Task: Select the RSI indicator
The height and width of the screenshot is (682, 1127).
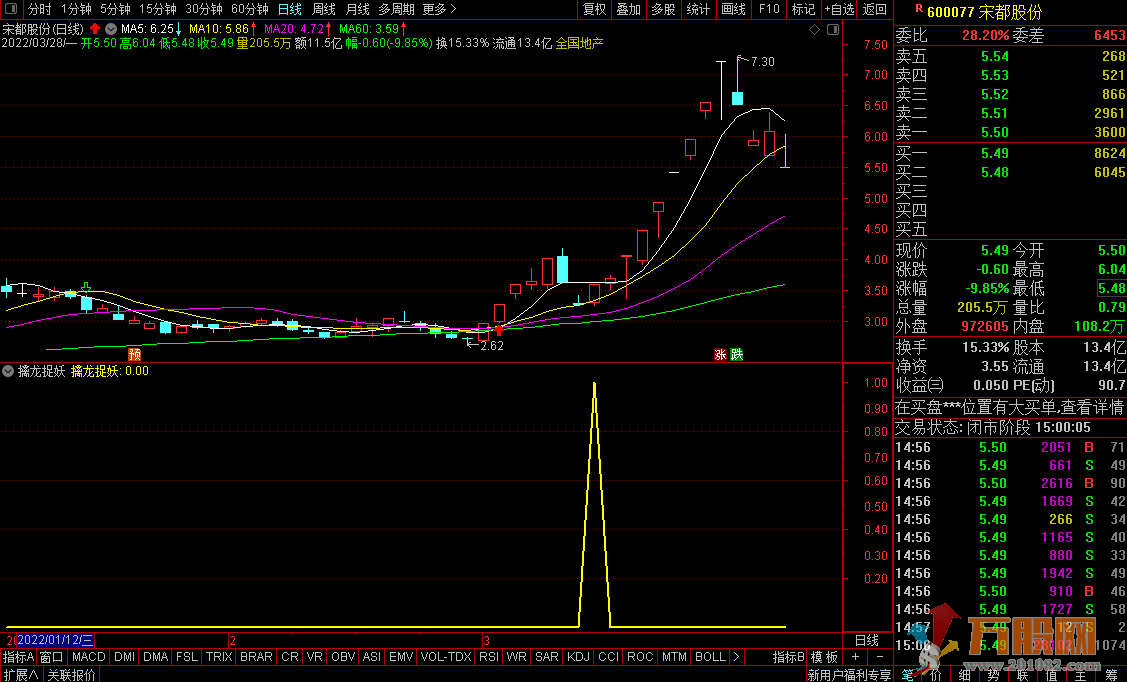Action: [489, 657]
